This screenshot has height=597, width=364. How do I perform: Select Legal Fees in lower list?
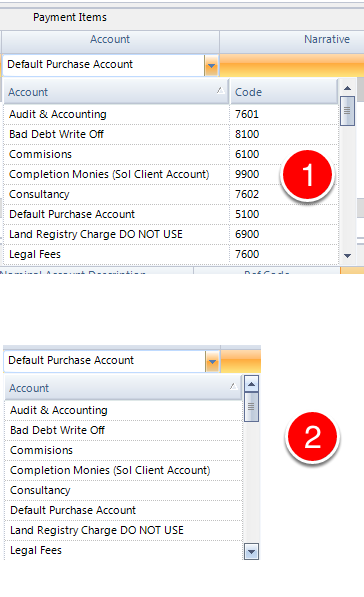click(x=123, y=550)
